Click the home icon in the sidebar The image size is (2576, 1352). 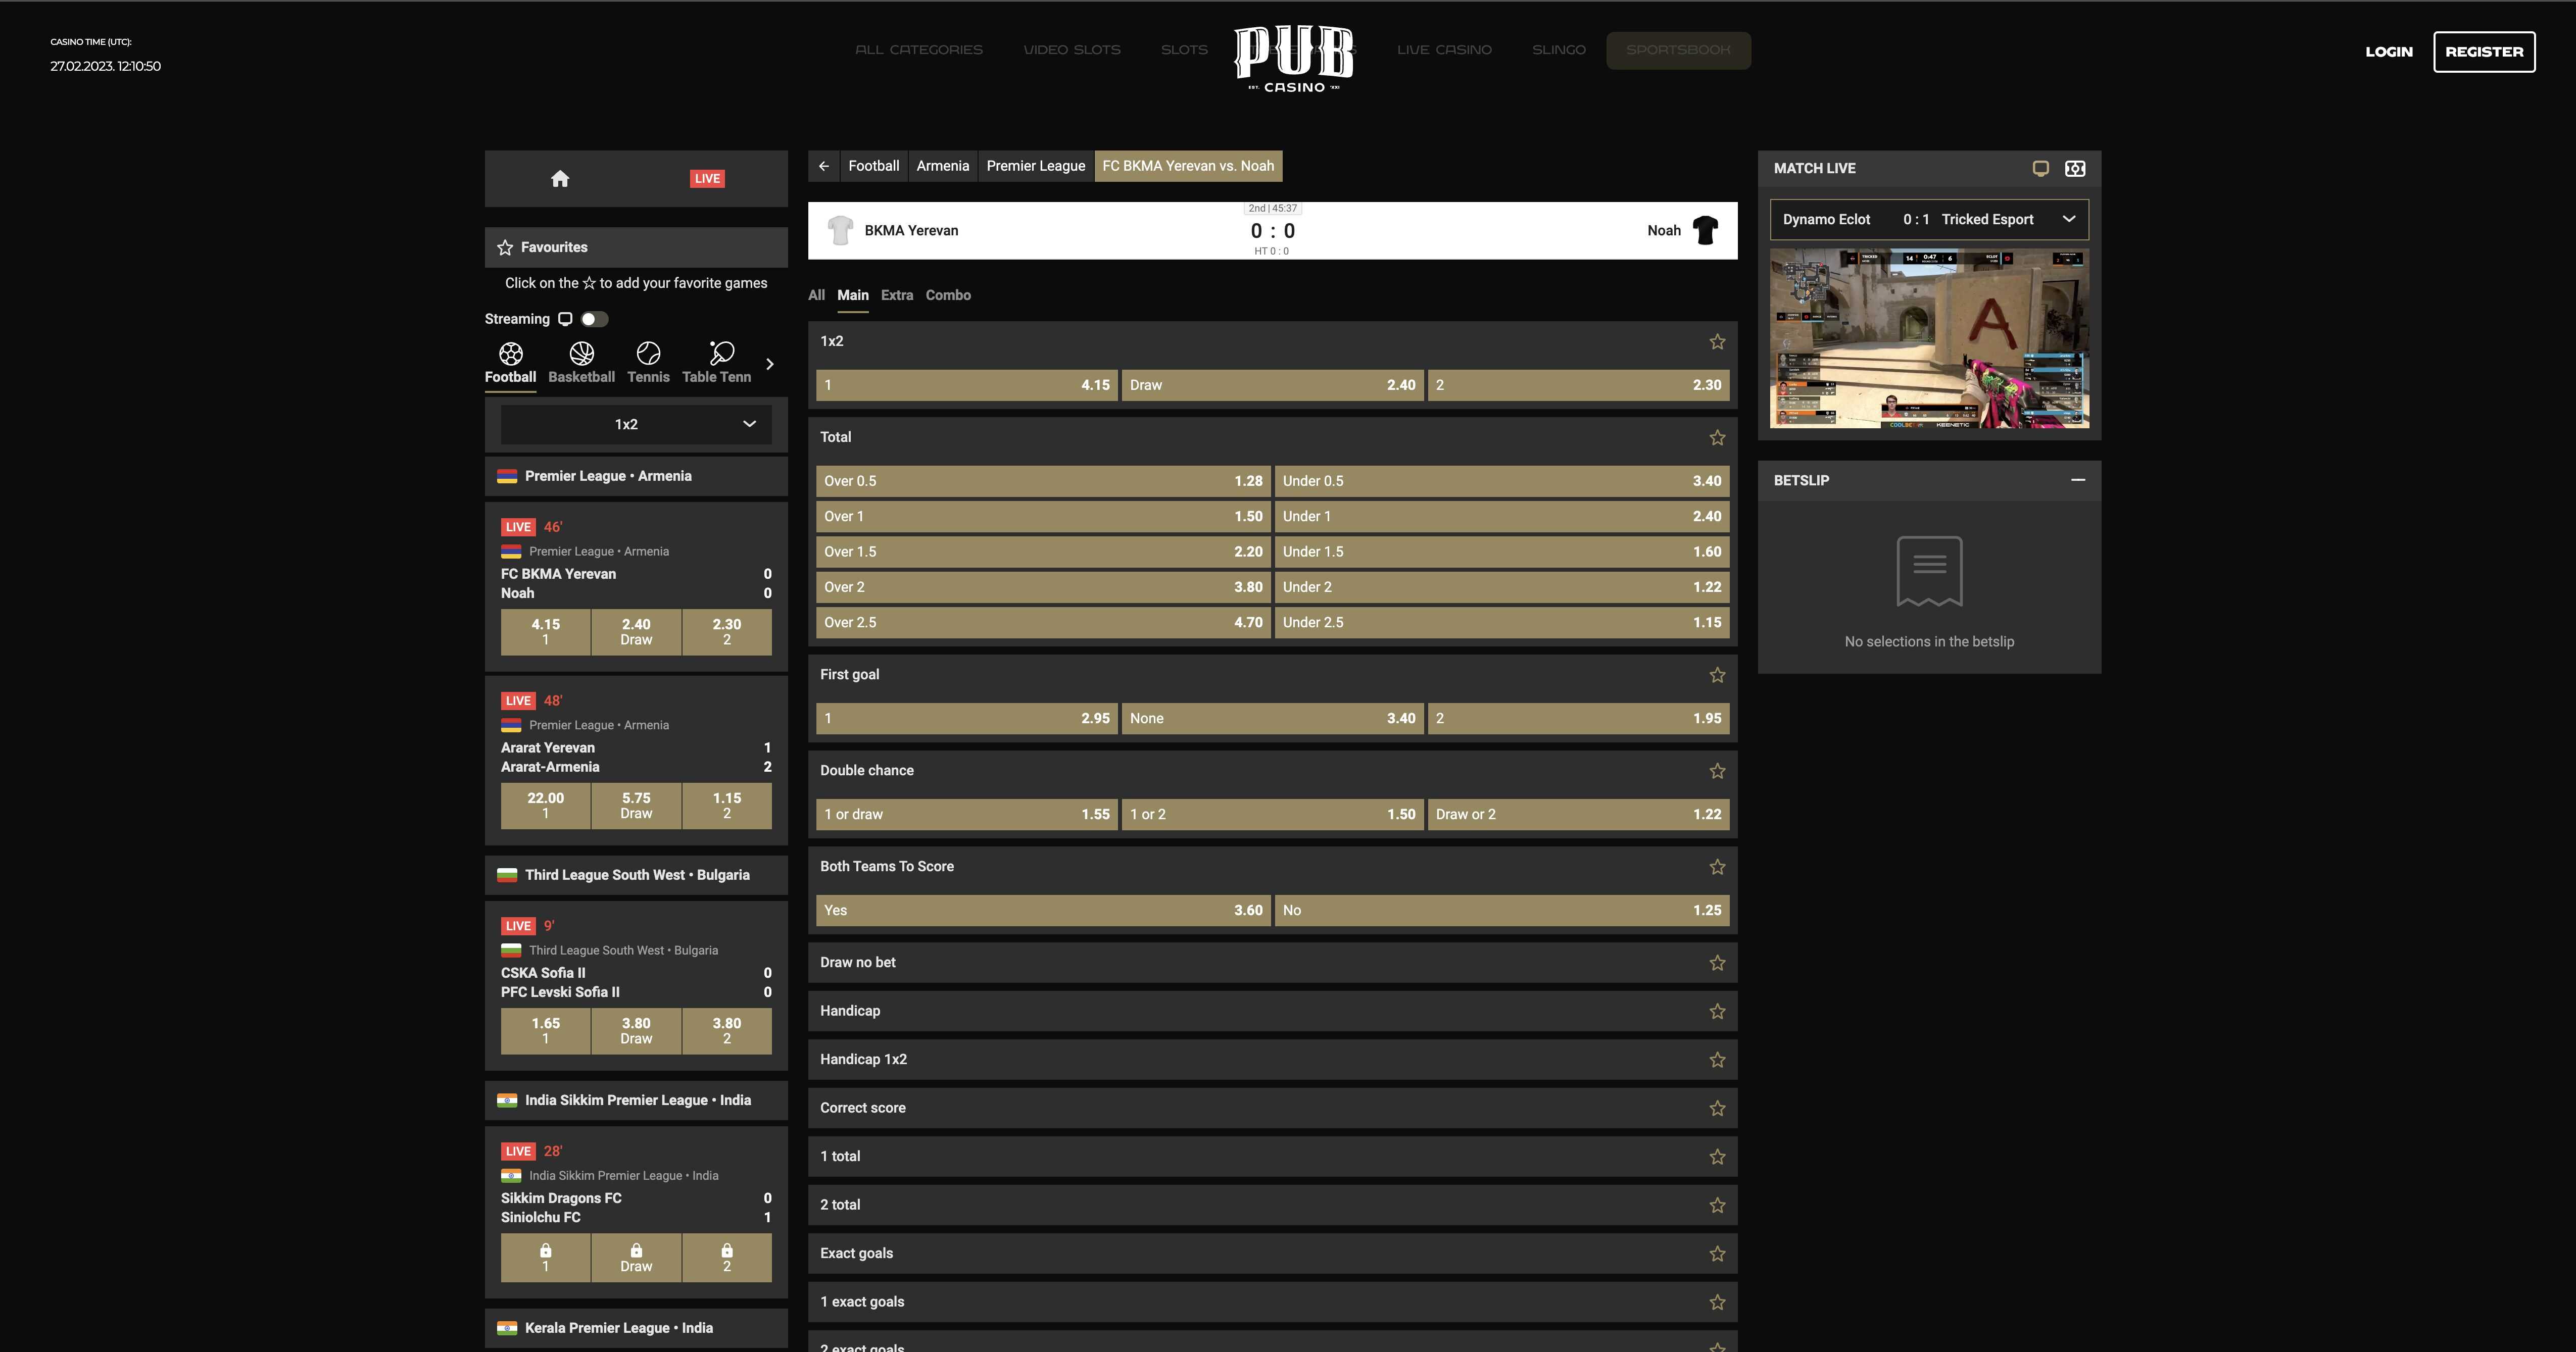click(561, 178)
